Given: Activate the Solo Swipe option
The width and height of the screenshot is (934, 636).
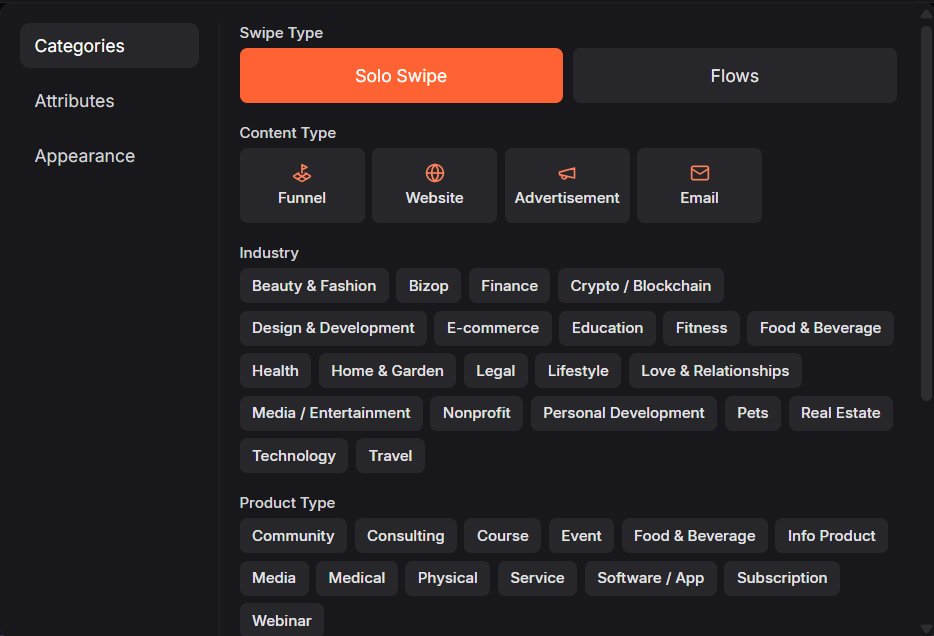Looking at the screenshot, I should 401,76.
